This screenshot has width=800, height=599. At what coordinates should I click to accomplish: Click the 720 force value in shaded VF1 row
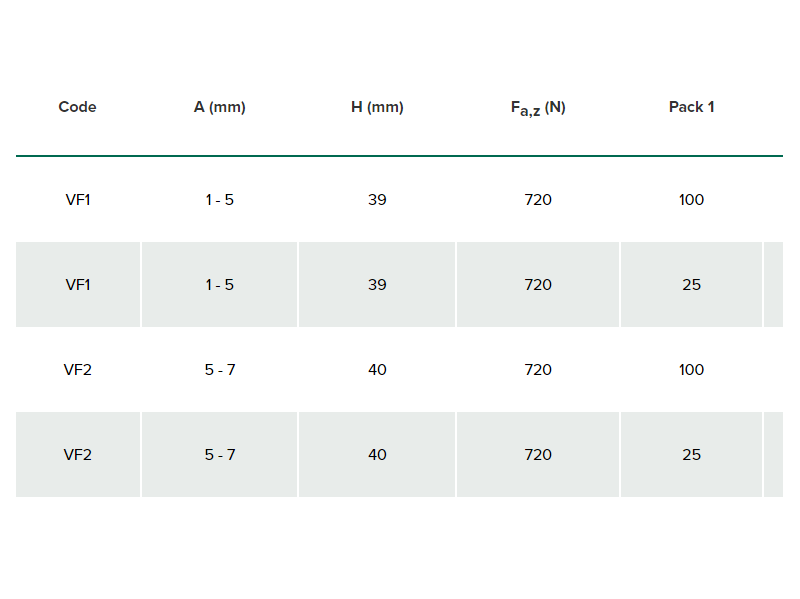538,285
